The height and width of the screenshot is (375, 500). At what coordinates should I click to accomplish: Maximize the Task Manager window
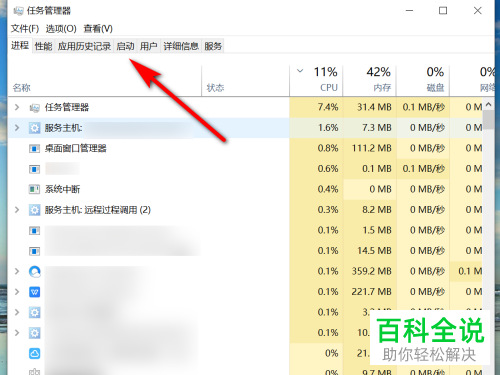(x=443, y=11)
